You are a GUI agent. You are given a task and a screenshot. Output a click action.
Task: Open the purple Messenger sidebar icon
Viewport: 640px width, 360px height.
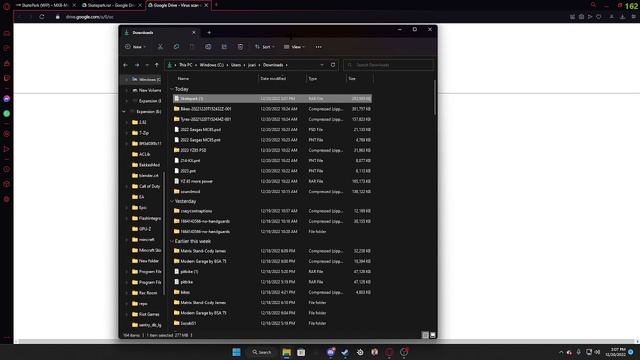(7, 99)
